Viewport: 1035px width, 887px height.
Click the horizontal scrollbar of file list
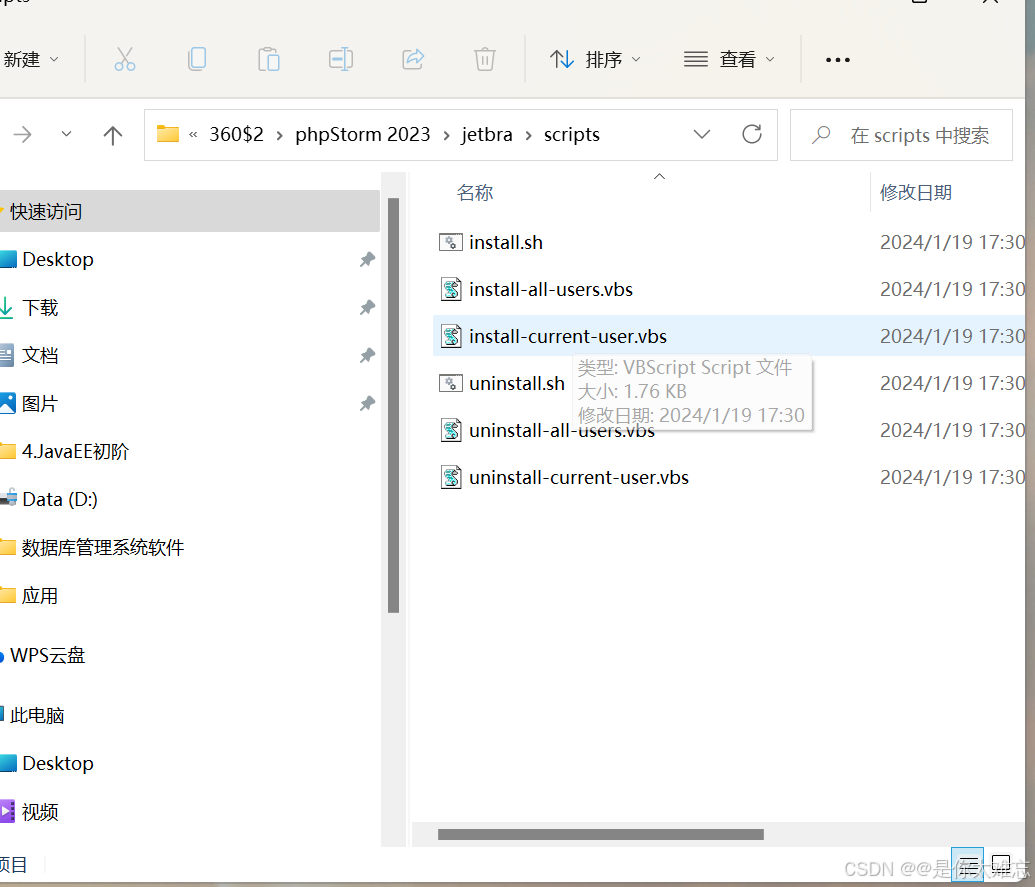point(601,834)
